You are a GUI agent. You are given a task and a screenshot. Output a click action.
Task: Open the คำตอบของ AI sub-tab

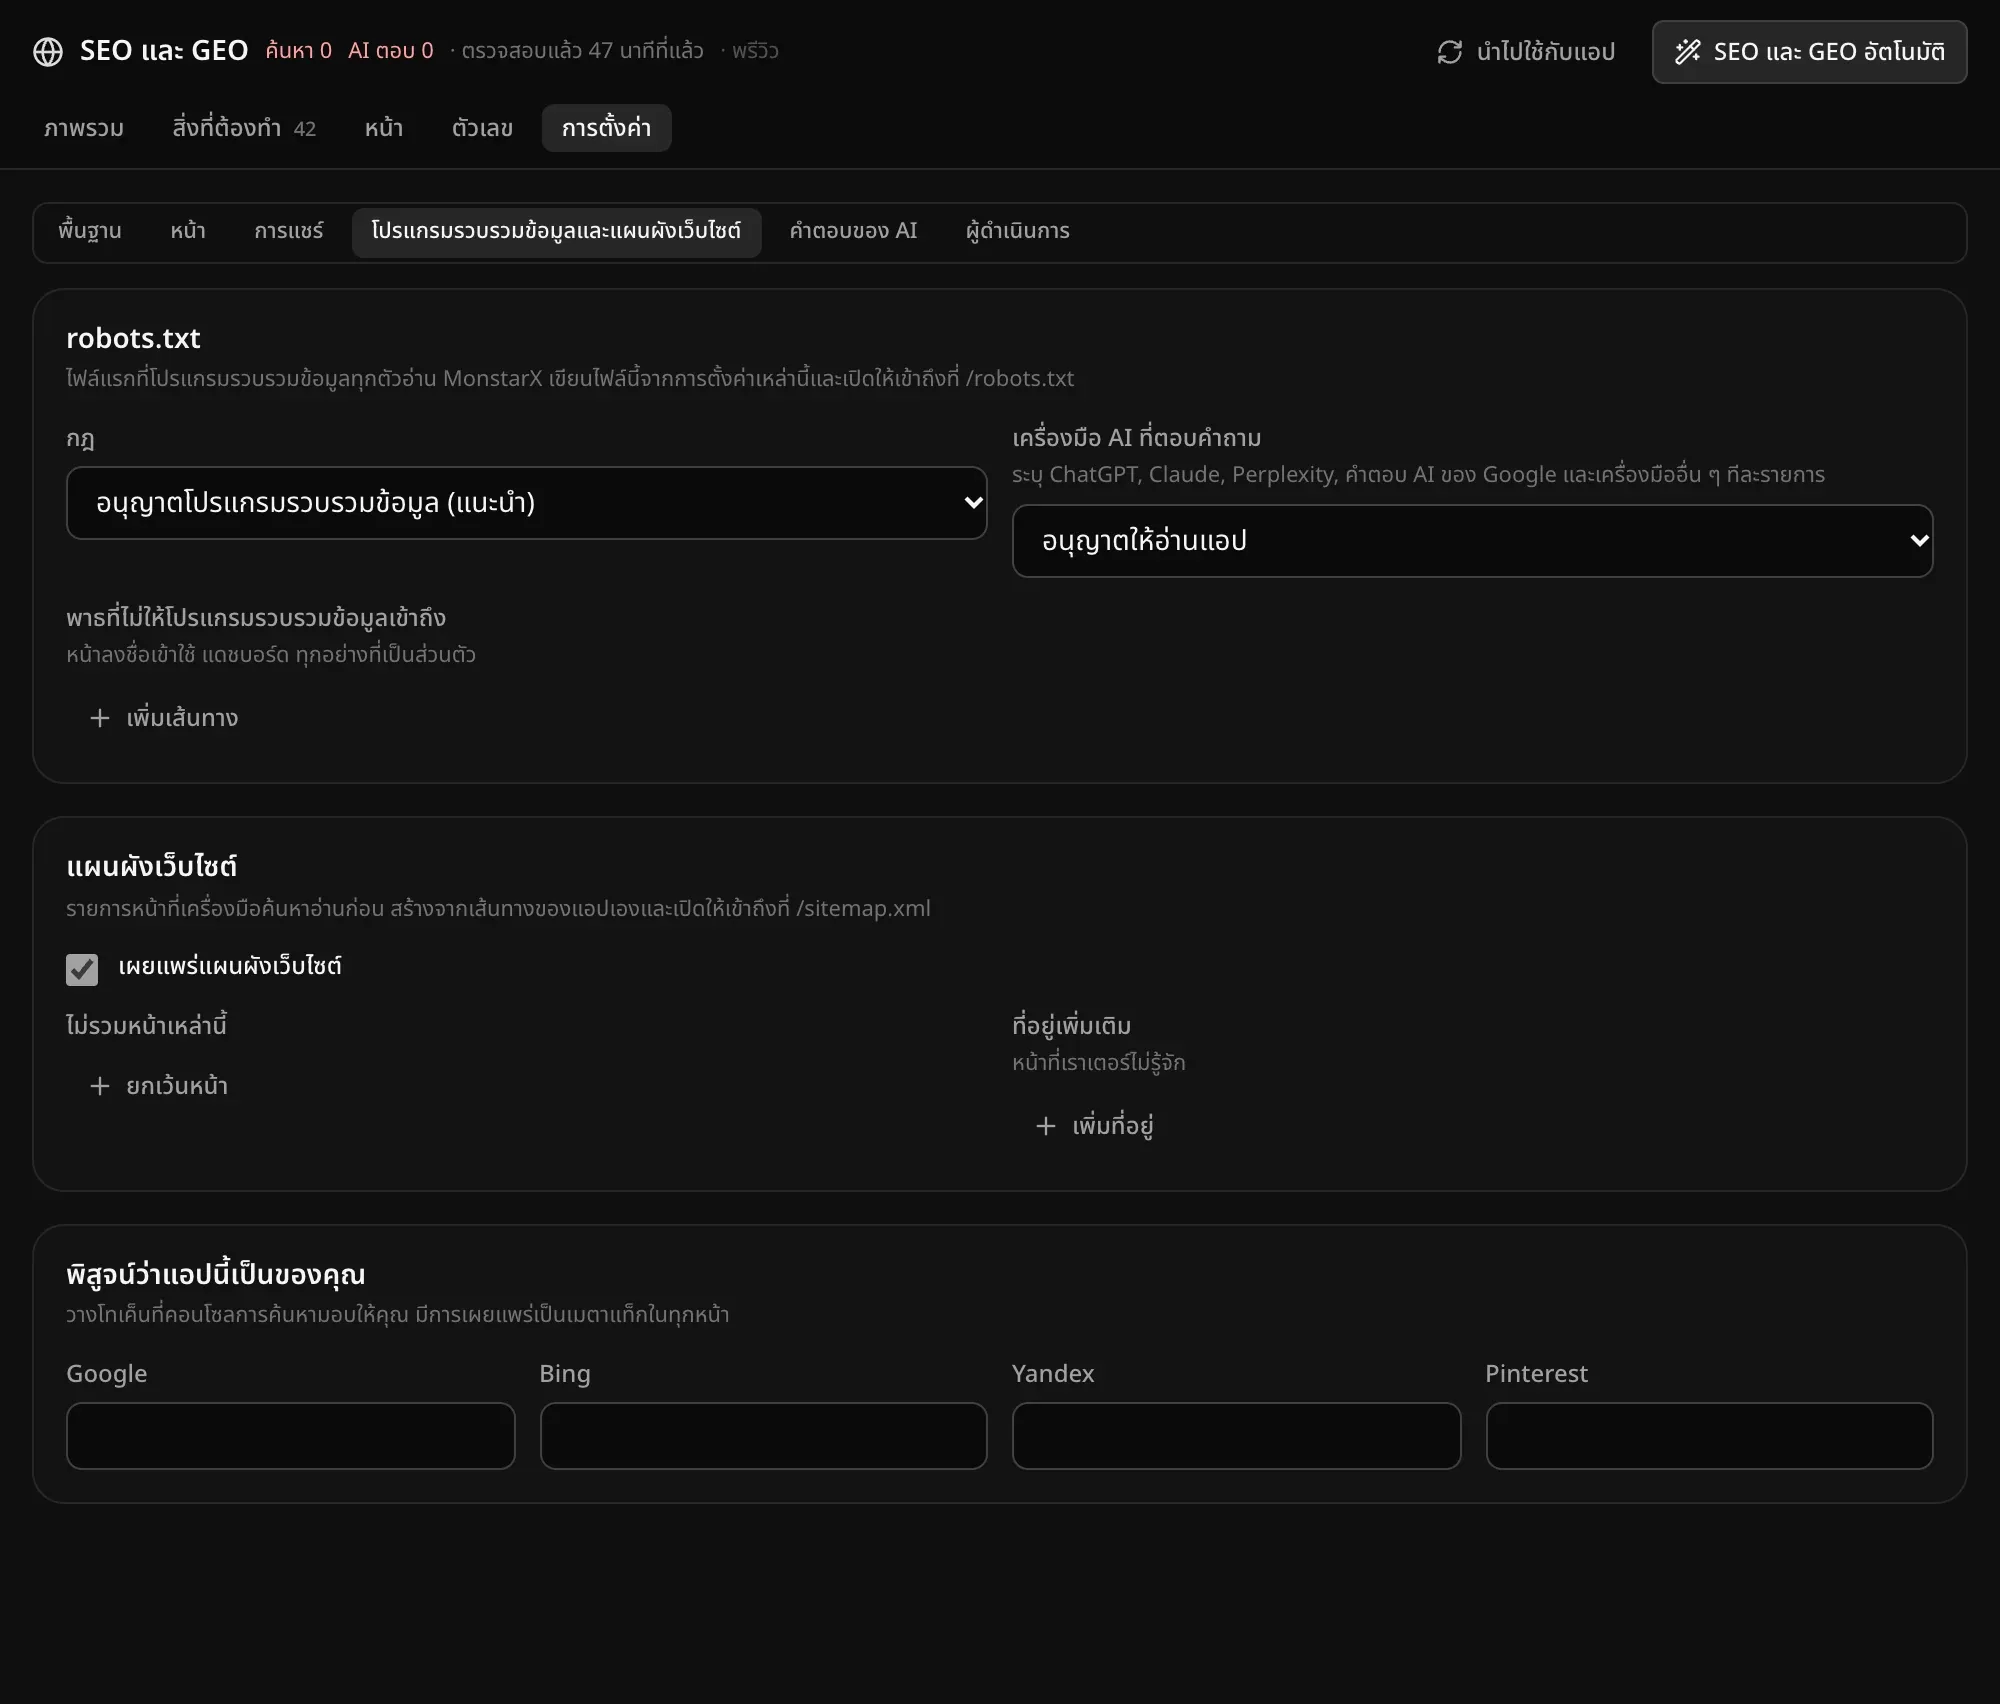tap(853, 231)
